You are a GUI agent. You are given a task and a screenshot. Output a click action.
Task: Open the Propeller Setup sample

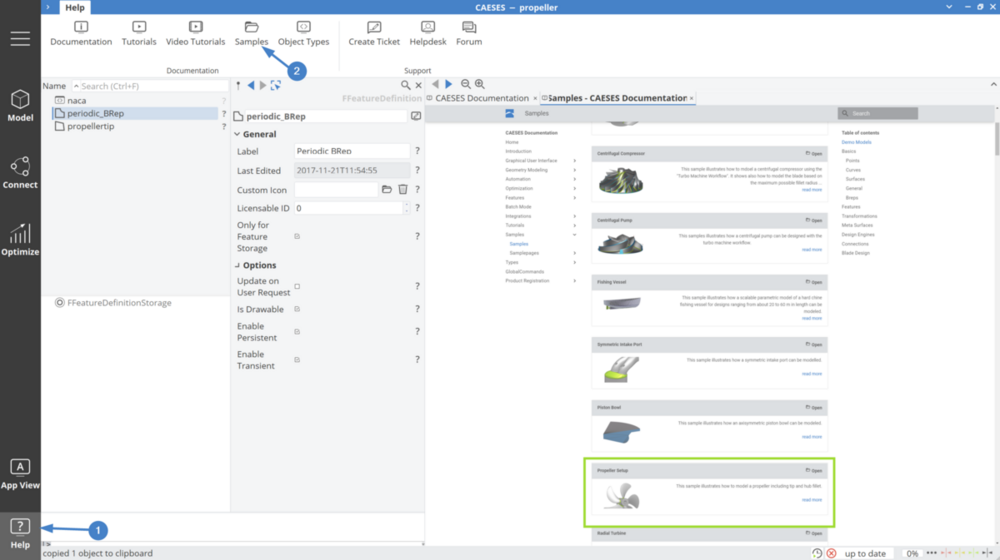(814, 471)
